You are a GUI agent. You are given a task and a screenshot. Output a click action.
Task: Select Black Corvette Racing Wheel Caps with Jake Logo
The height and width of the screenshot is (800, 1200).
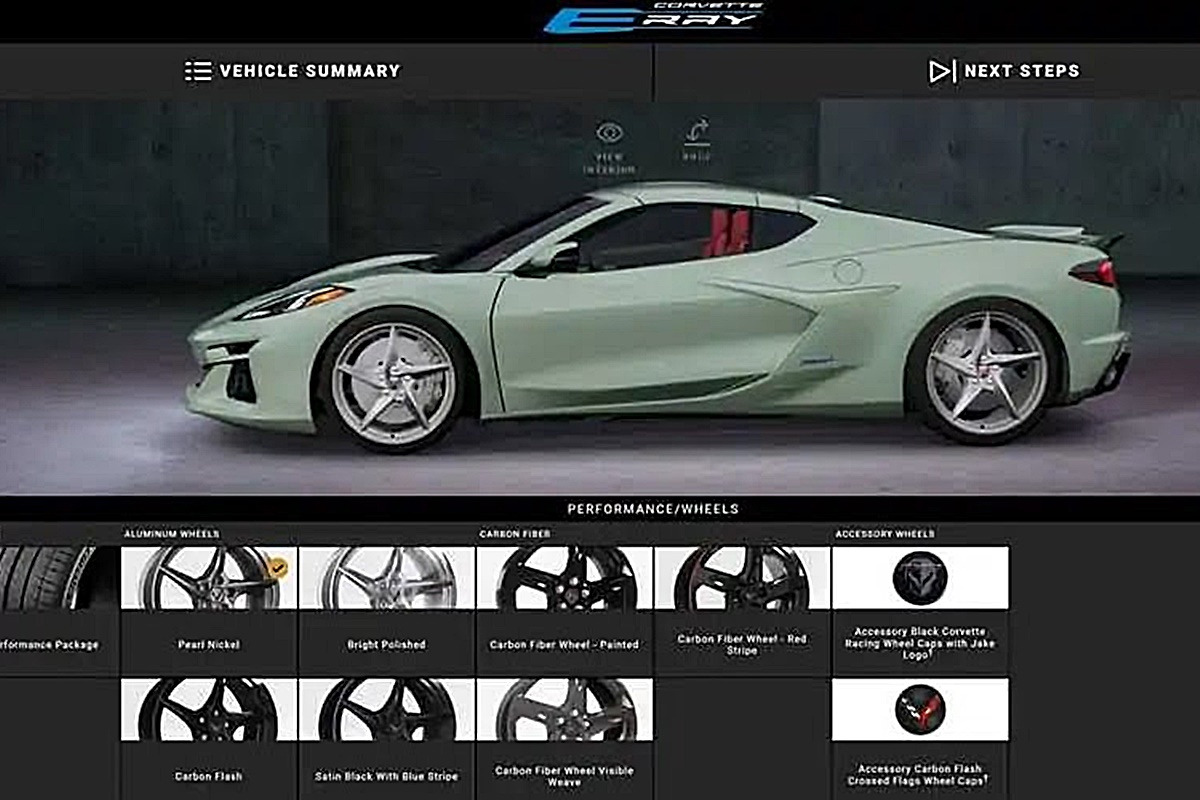920,610
